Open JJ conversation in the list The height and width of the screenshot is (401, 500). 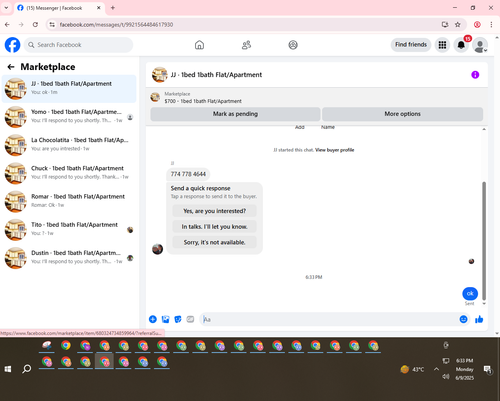(x=69, y=89)
